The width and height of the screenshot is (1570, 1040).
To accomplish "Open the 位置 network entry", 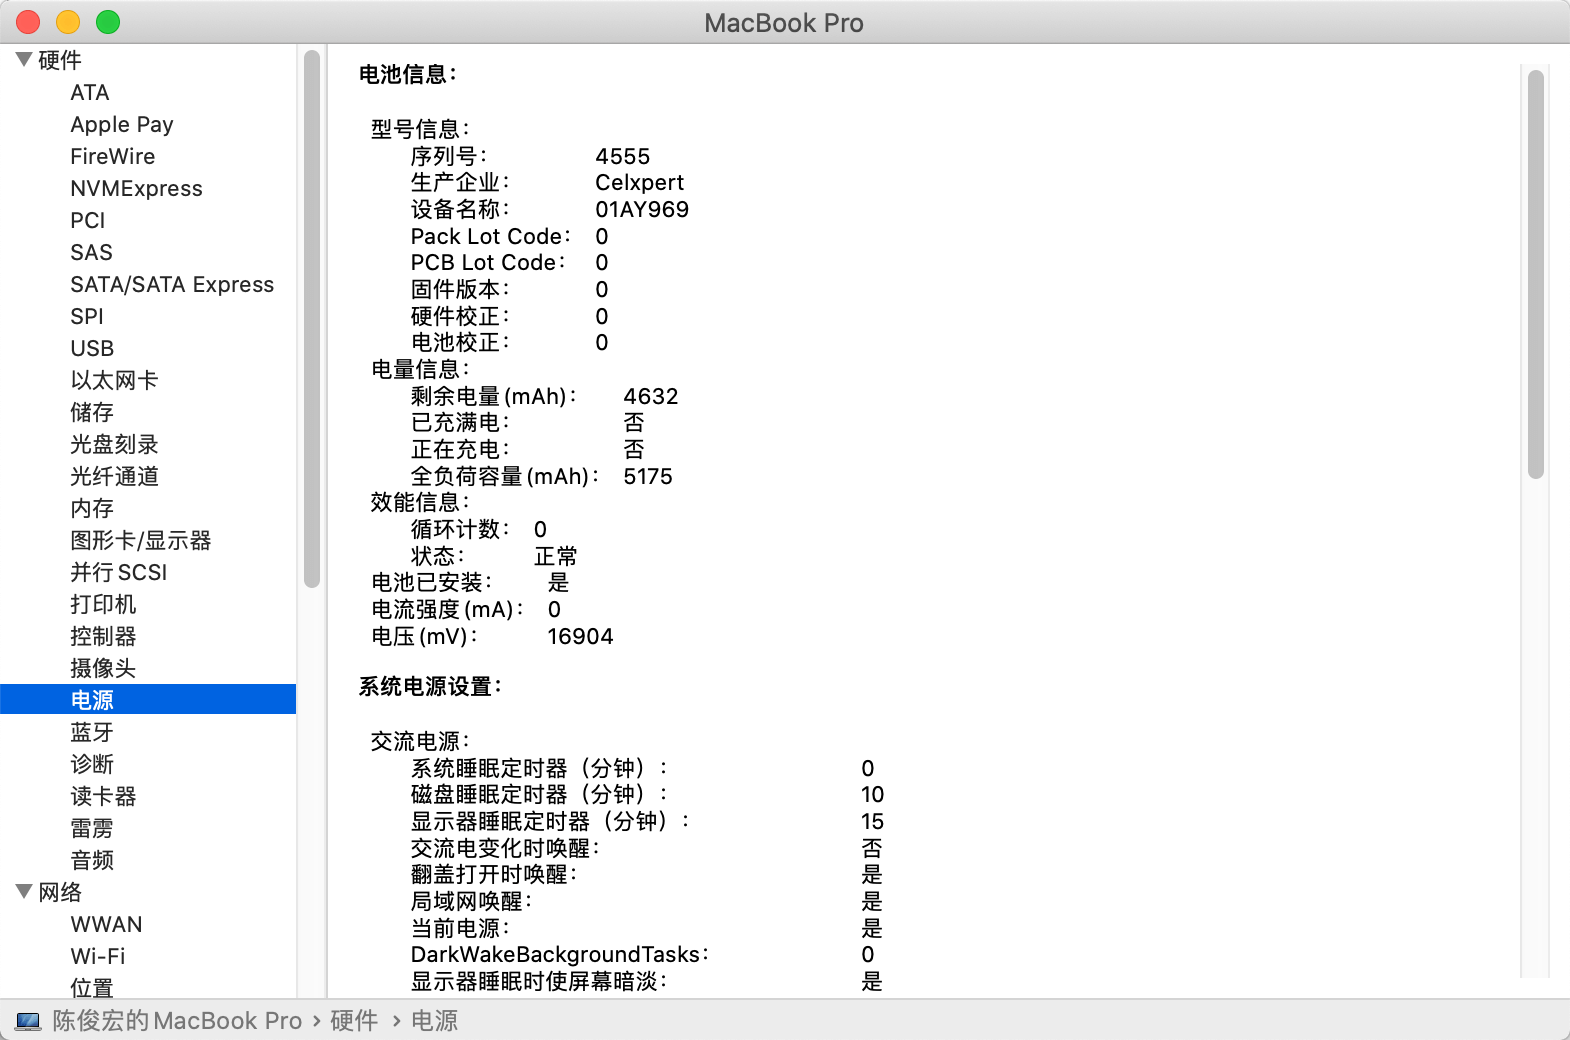I will click(92, 987).
